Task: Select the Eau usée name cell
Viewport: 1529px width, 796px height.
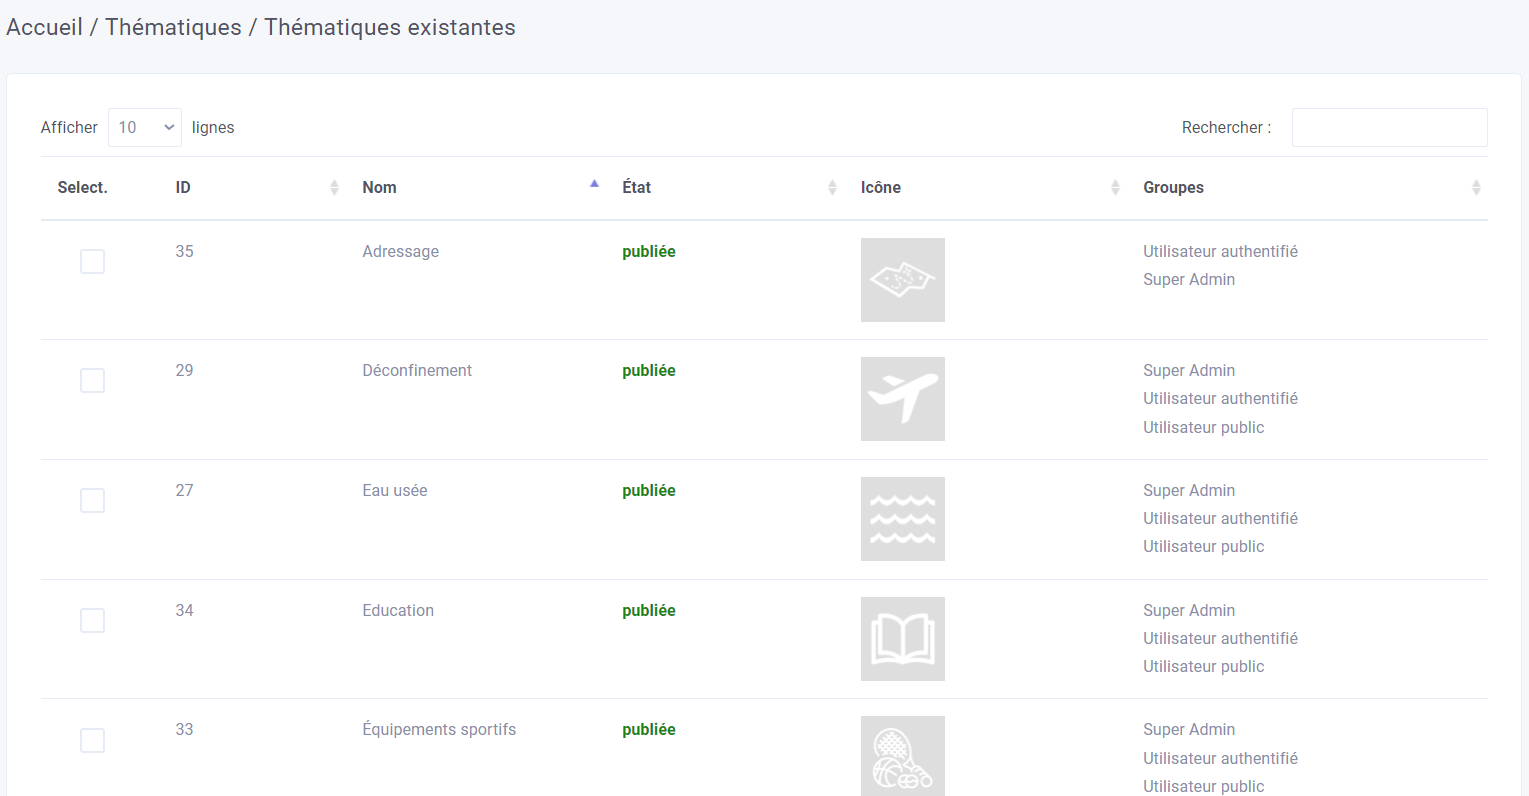Action: click(x=395, y=490)
